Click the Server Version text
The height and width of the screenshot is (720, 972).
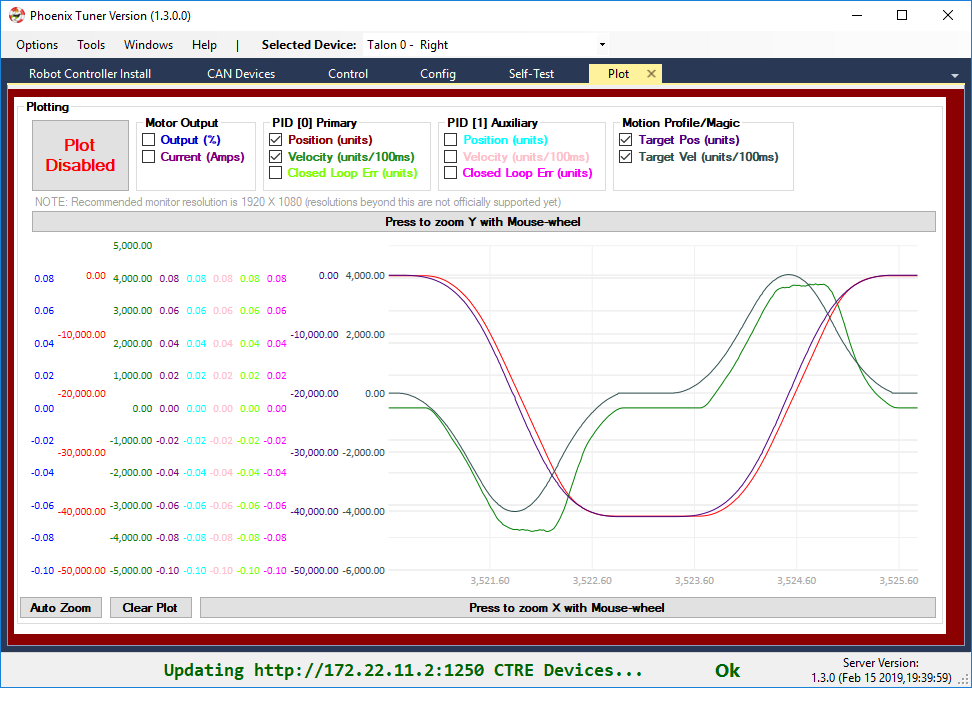point(881,670)
